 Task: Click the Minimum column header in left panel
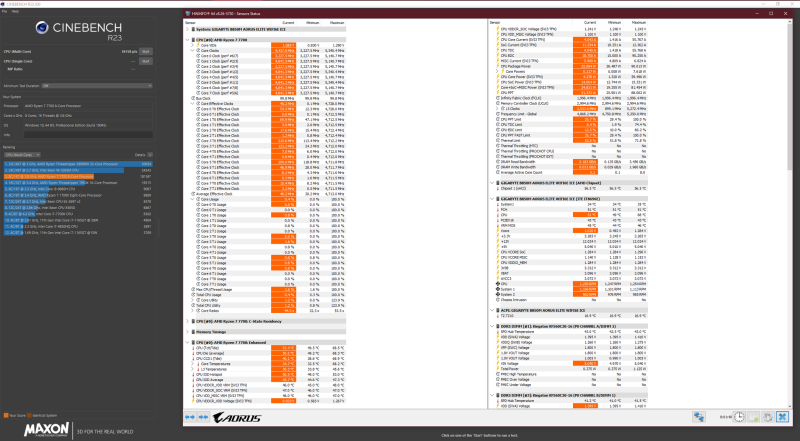(312, 23)
